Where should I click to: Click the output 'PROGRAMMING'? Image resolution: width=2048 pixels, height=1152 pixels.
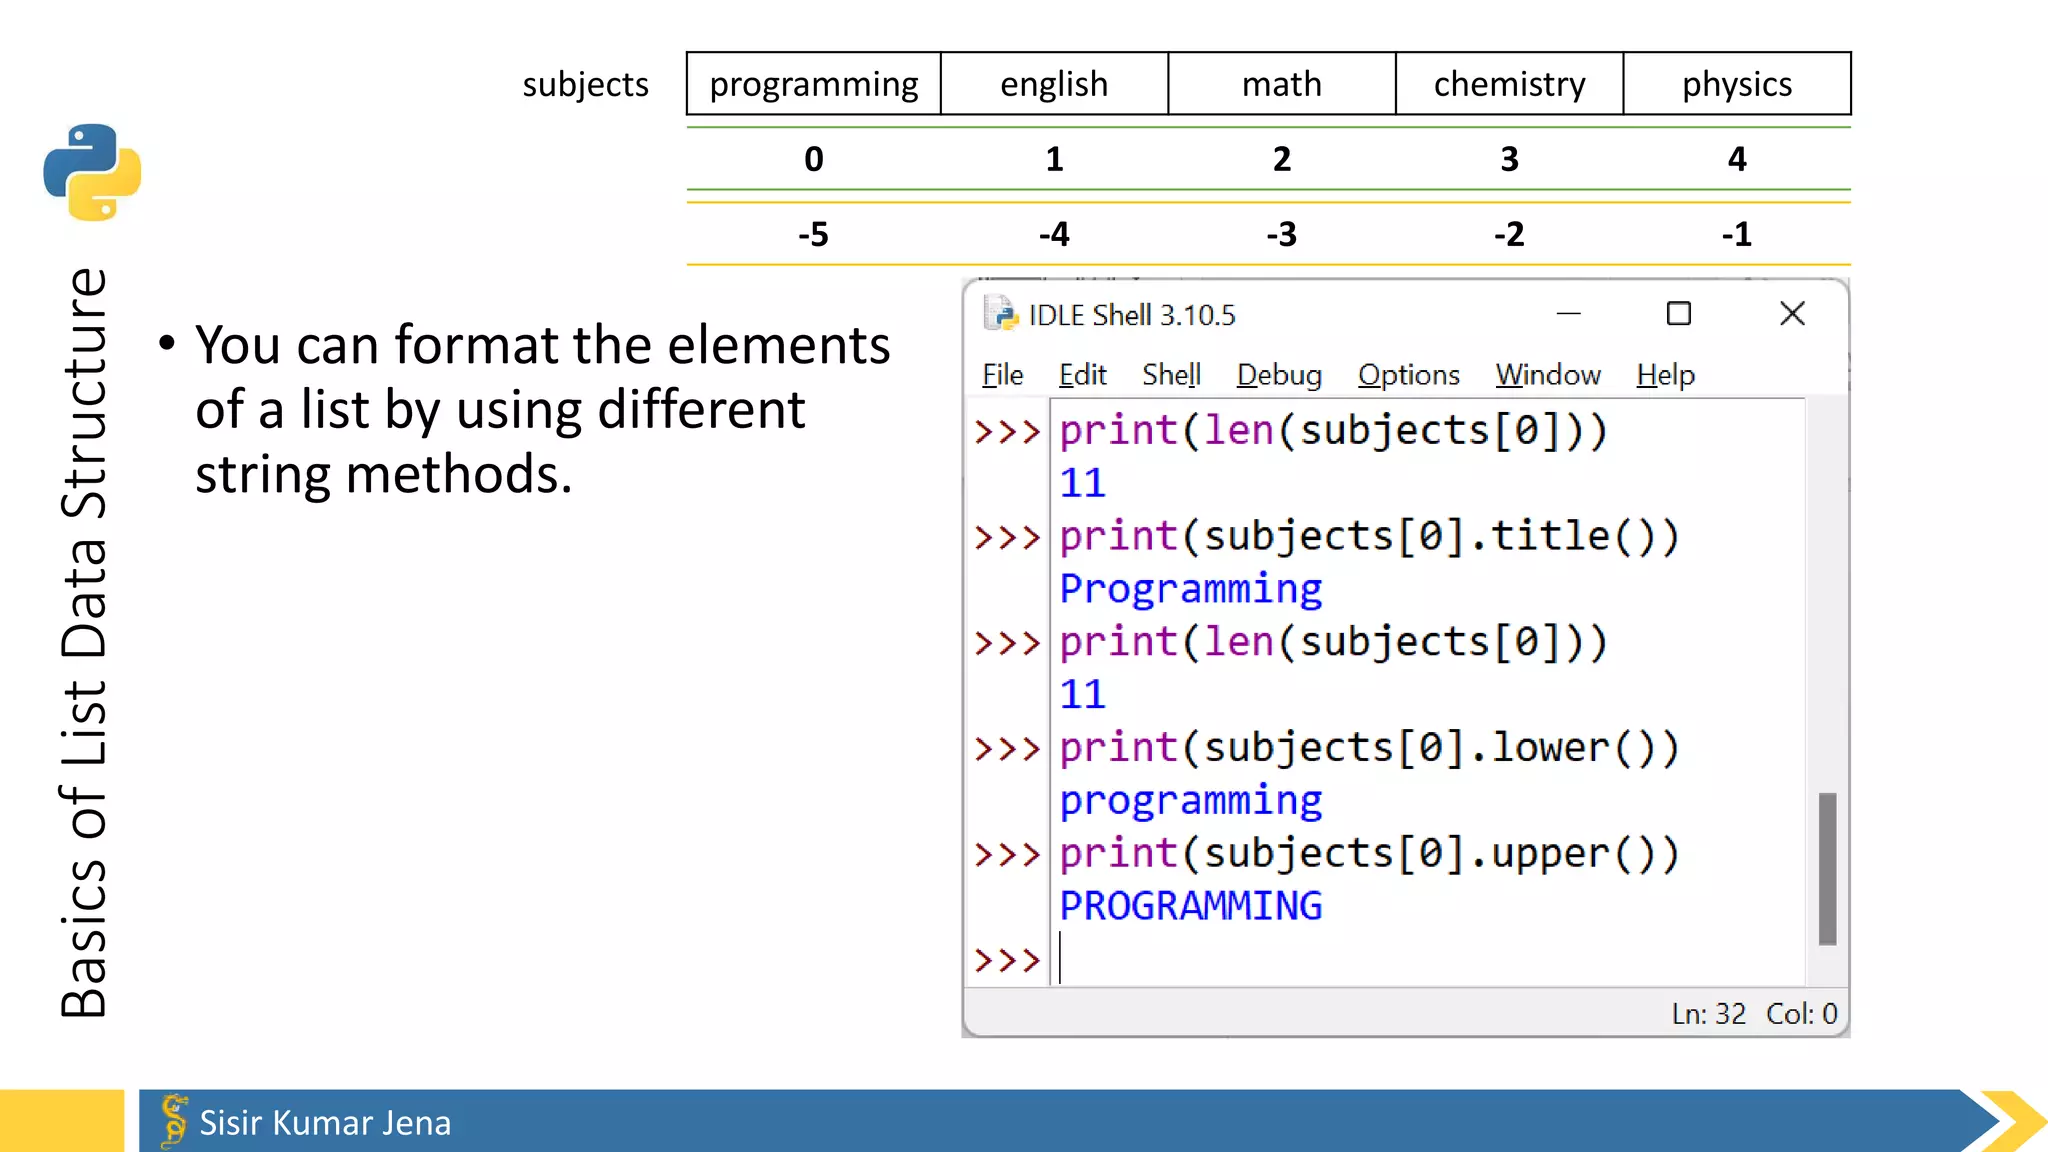[1191, 906]
